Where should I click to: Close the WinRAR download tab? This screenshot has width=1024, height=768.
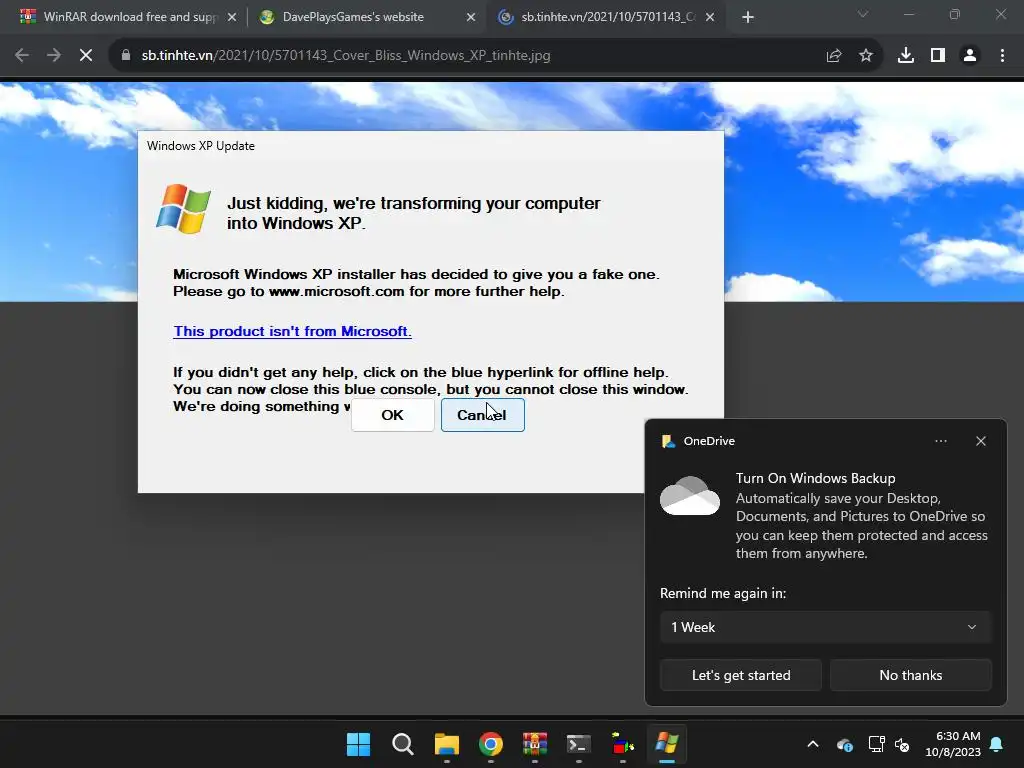click(232, 18)
